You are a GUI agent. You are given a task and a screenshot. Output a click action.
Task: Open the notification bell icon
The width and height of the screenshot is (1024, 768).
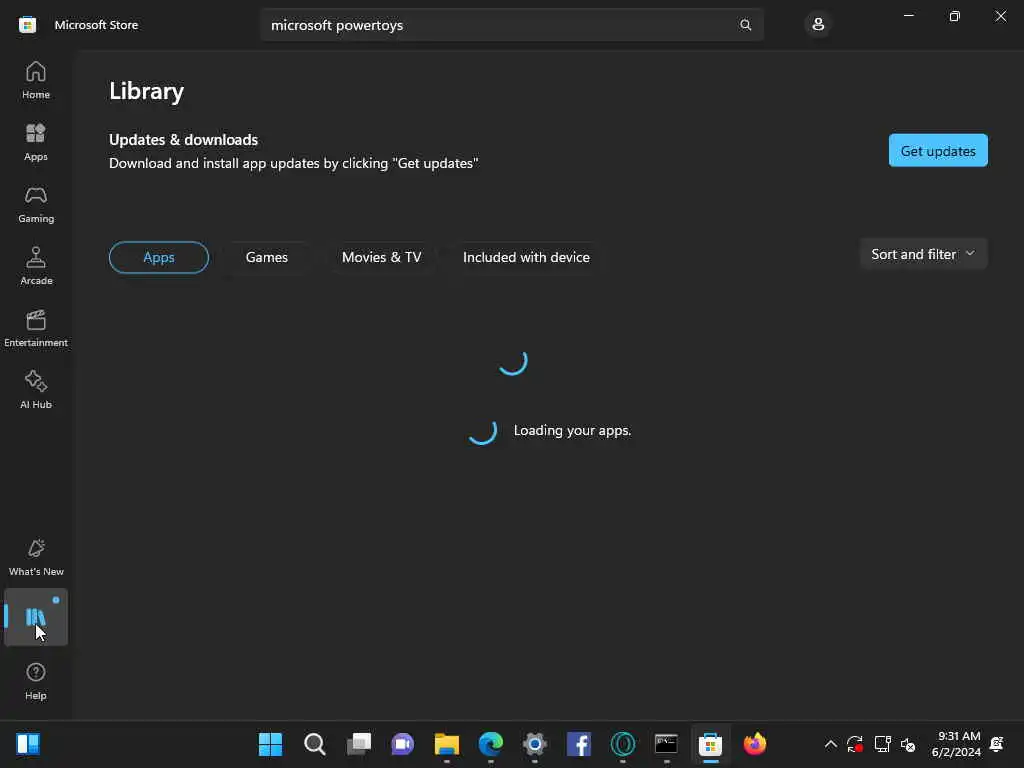point(997,744)
